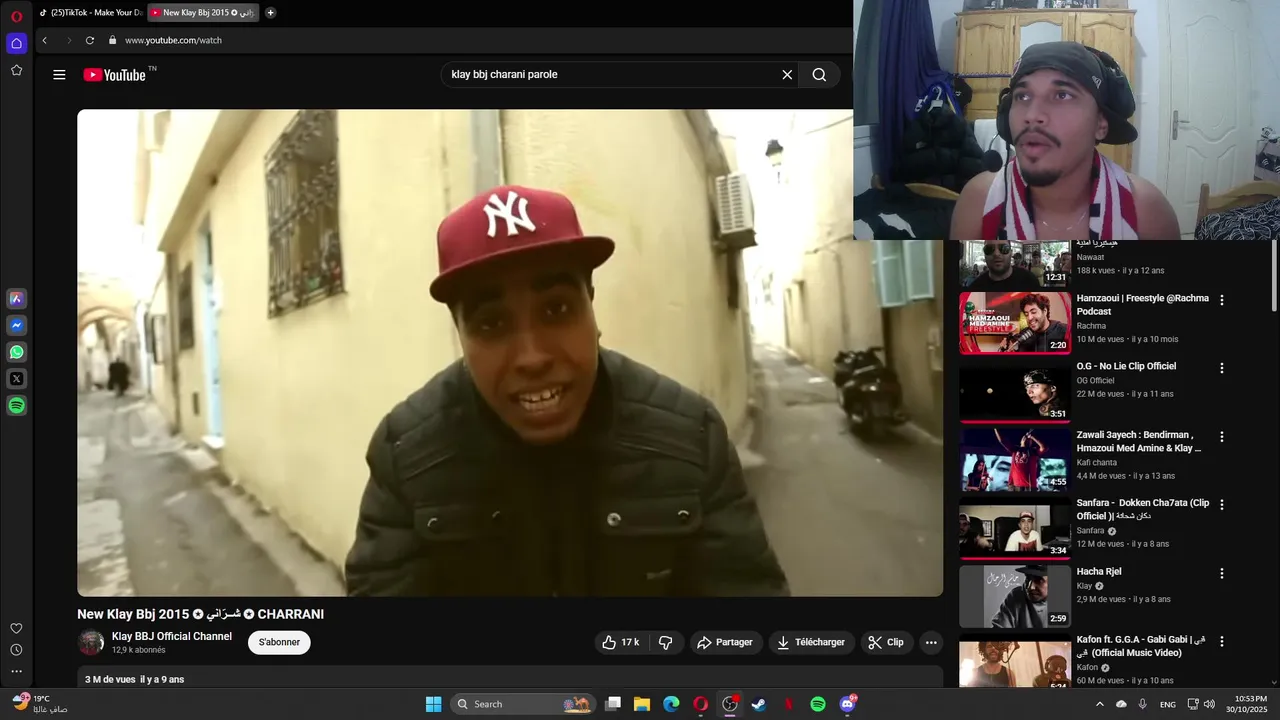Open YouTube hamburger guide menu
Image resolution: width=1280 pixels, height=720 pixels.
coord(59,74)
